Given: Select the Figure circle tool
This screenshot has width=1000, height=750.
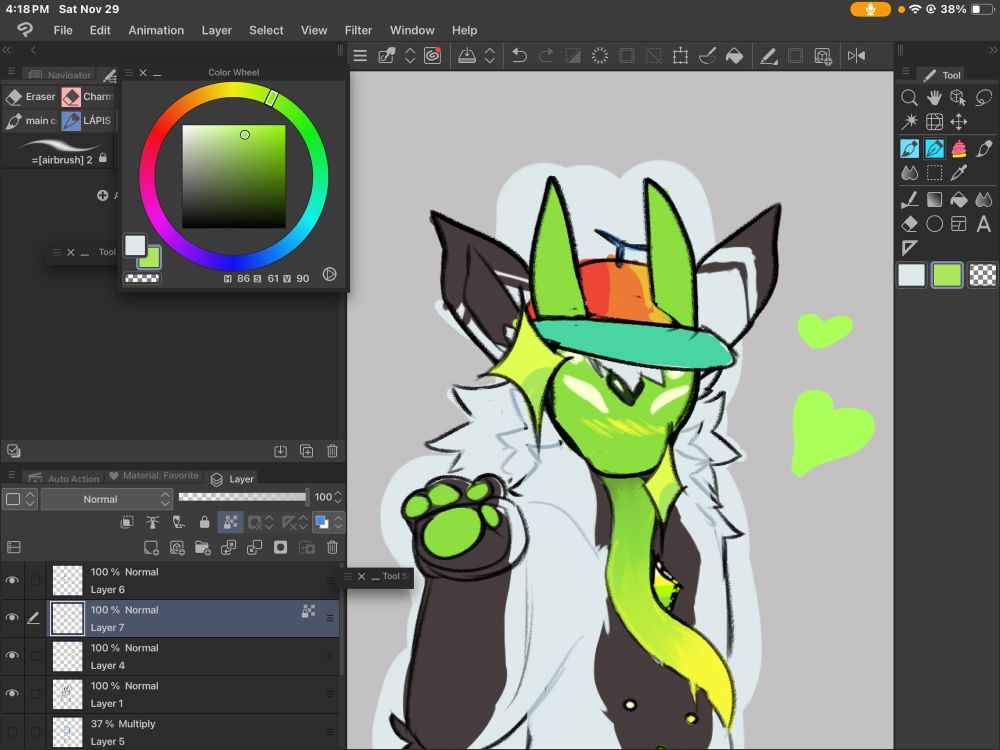Looking at the screenshot, I should (x=934, y=224).
